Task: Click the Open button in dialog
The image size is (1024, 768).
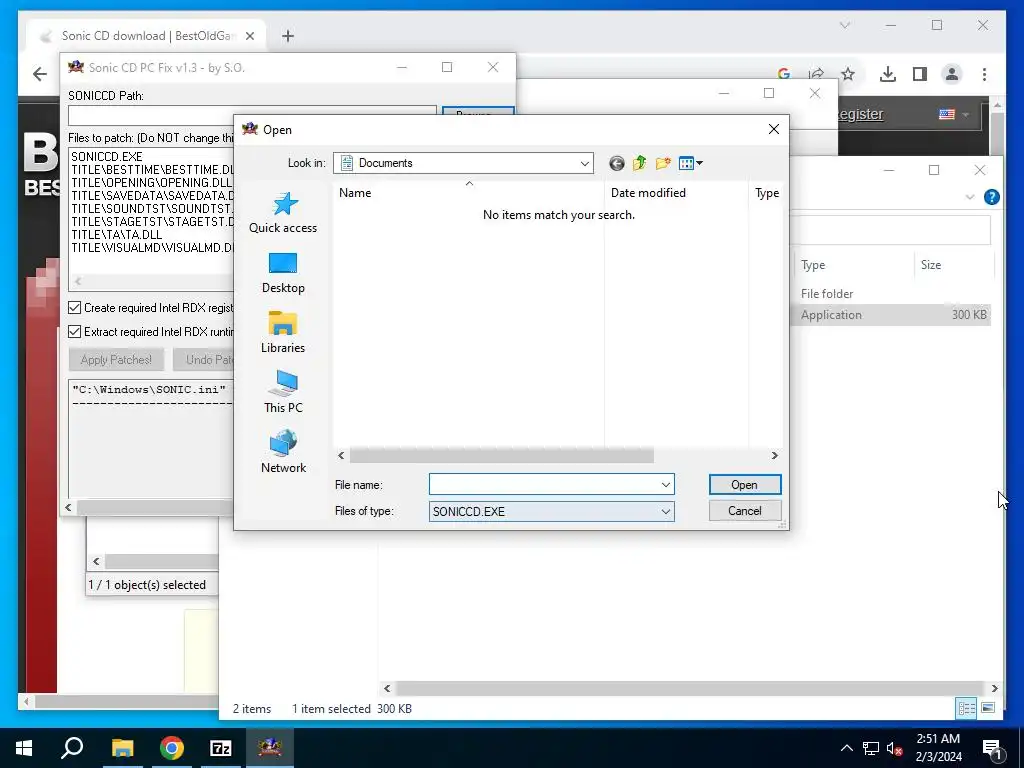Action: (x=744, y=485)
